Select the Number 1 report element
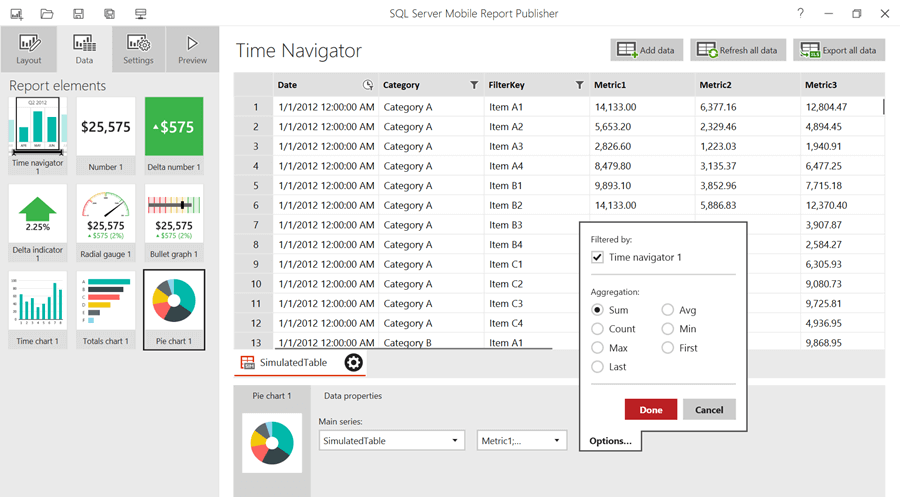Viewport: 900px width, 497px height. pos(106,135)
